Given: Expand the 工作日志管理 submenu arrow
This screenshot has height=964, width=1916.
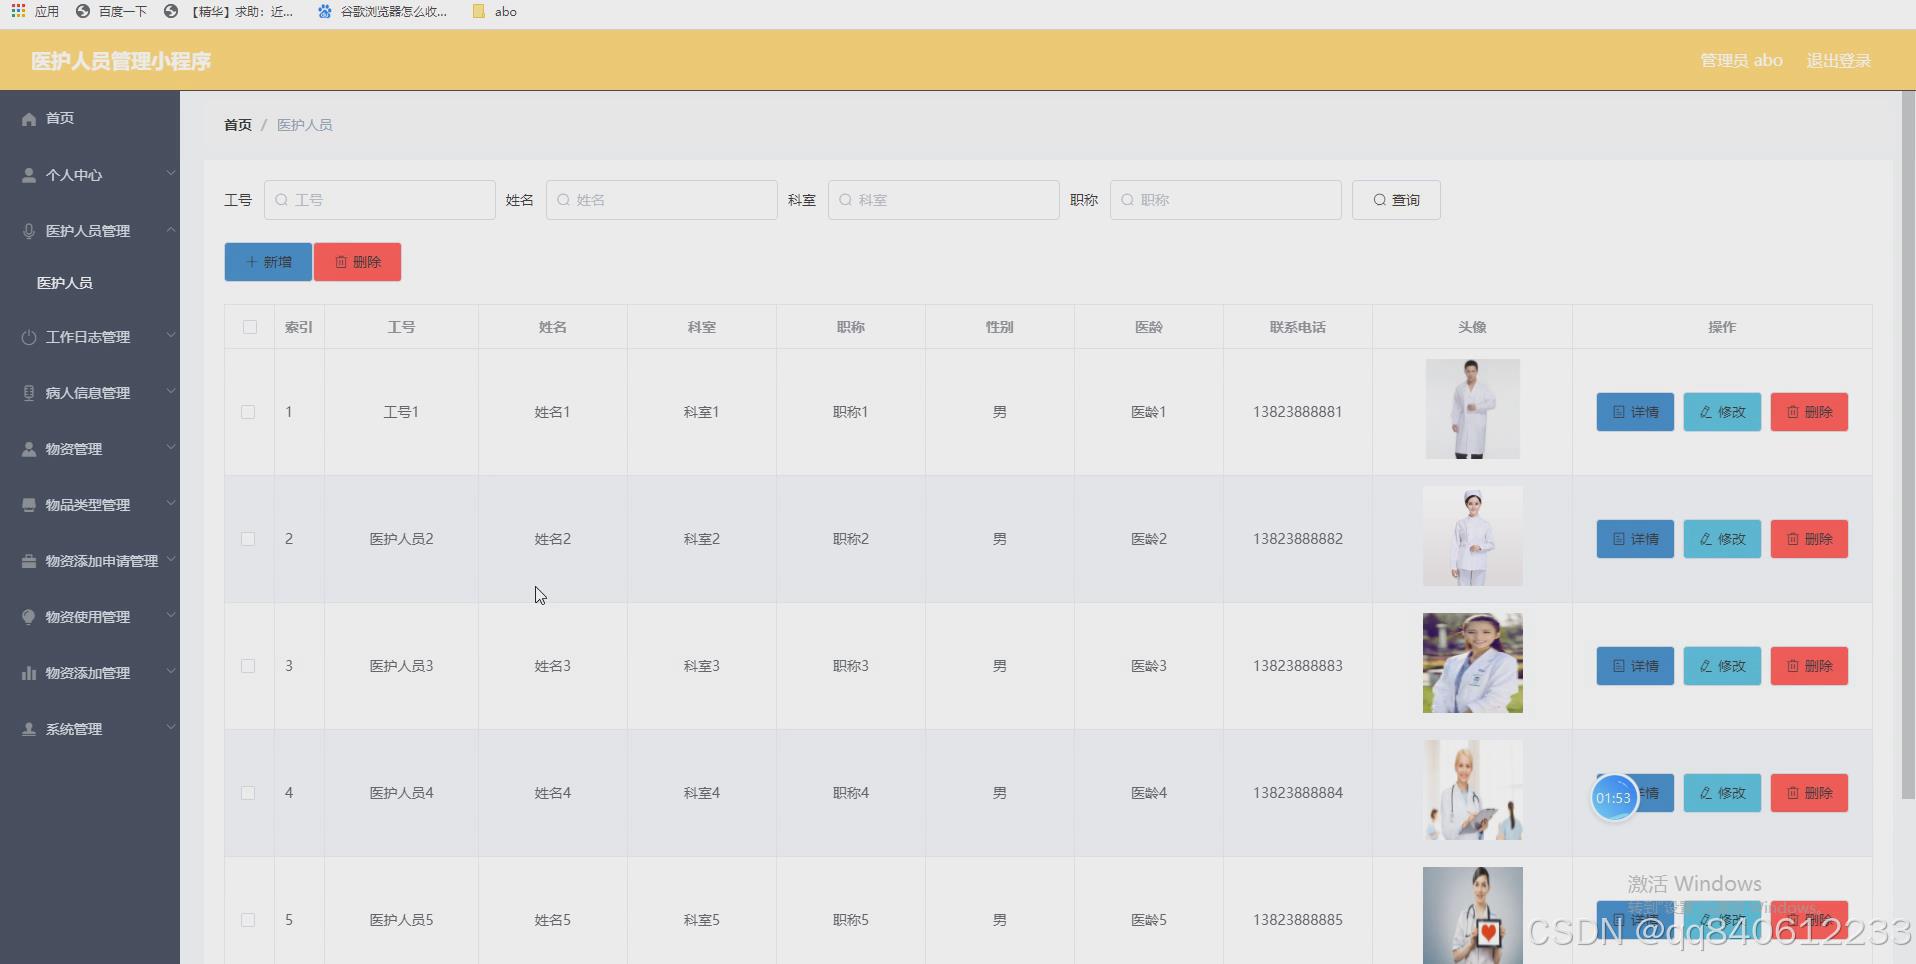Looking at the screenshot, I should (171, 336).
